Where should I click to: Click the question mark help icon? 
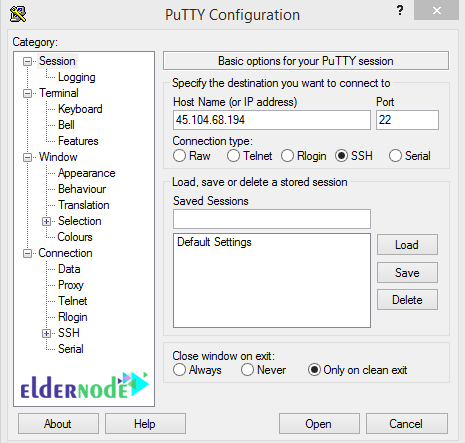(x=400, y=10)
